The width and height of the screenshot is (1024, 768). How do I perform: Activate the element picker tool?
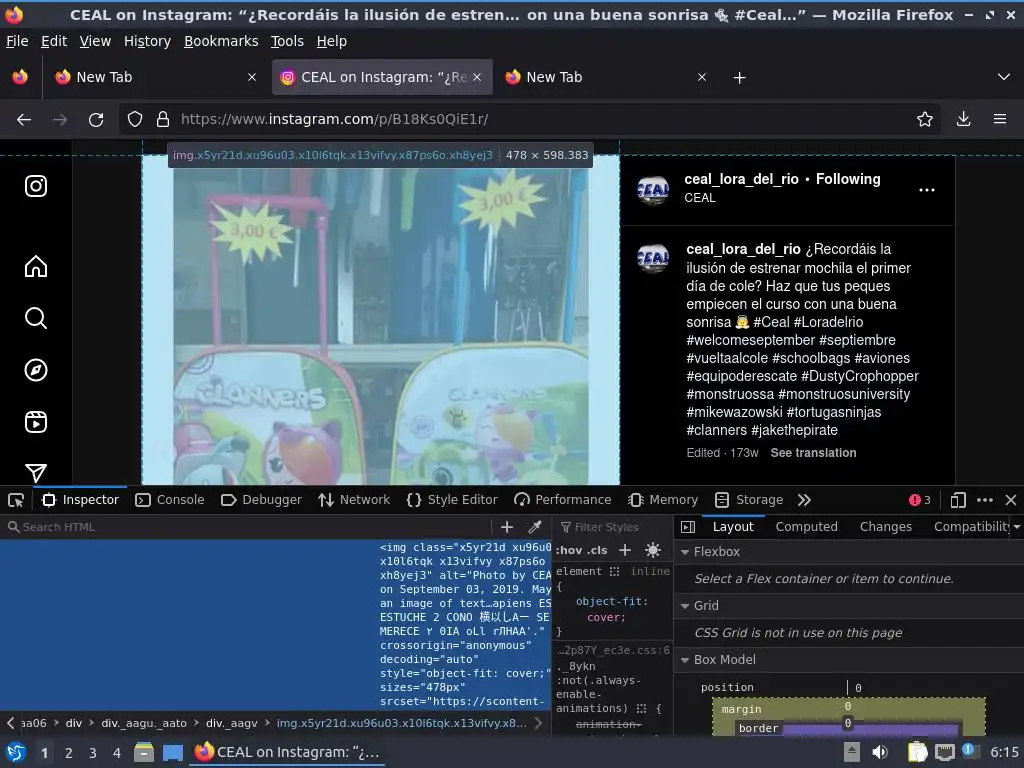pos(16,500)
